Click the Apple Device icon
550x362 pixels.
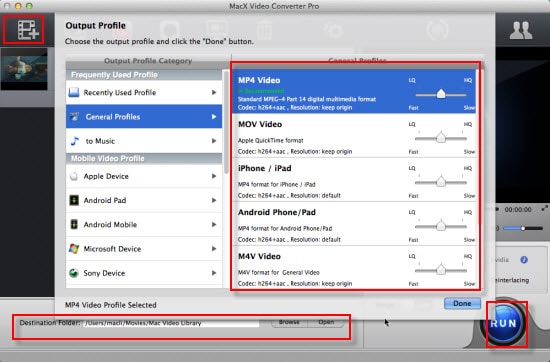click(74, 176)
